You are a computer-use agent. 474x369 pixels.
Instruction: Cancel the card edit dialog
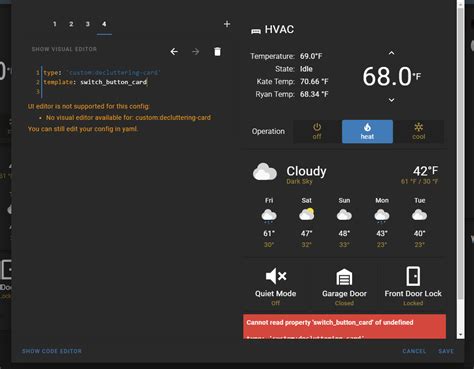coord(414,351)
